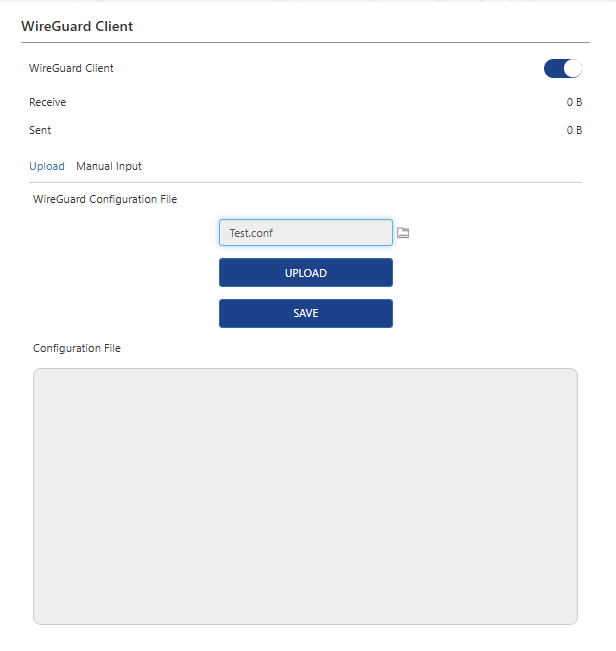Select the Receive 0 B value
This screenshot has width=616, height=651.
(574, 102)
